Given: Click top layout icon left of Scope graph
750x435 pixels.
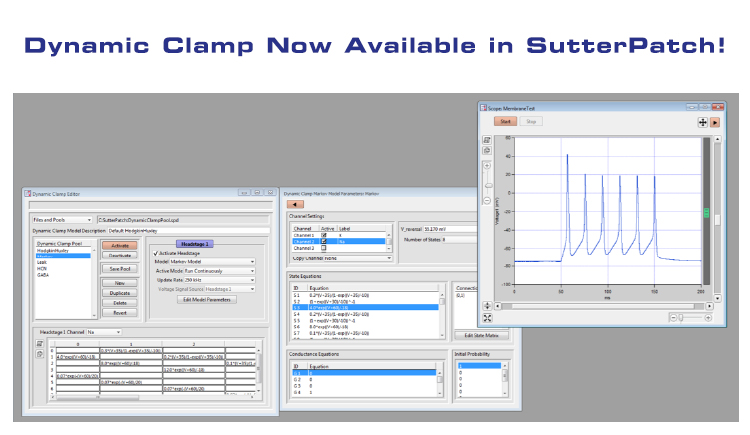Looking at the screenshot, I should (487, 140).
